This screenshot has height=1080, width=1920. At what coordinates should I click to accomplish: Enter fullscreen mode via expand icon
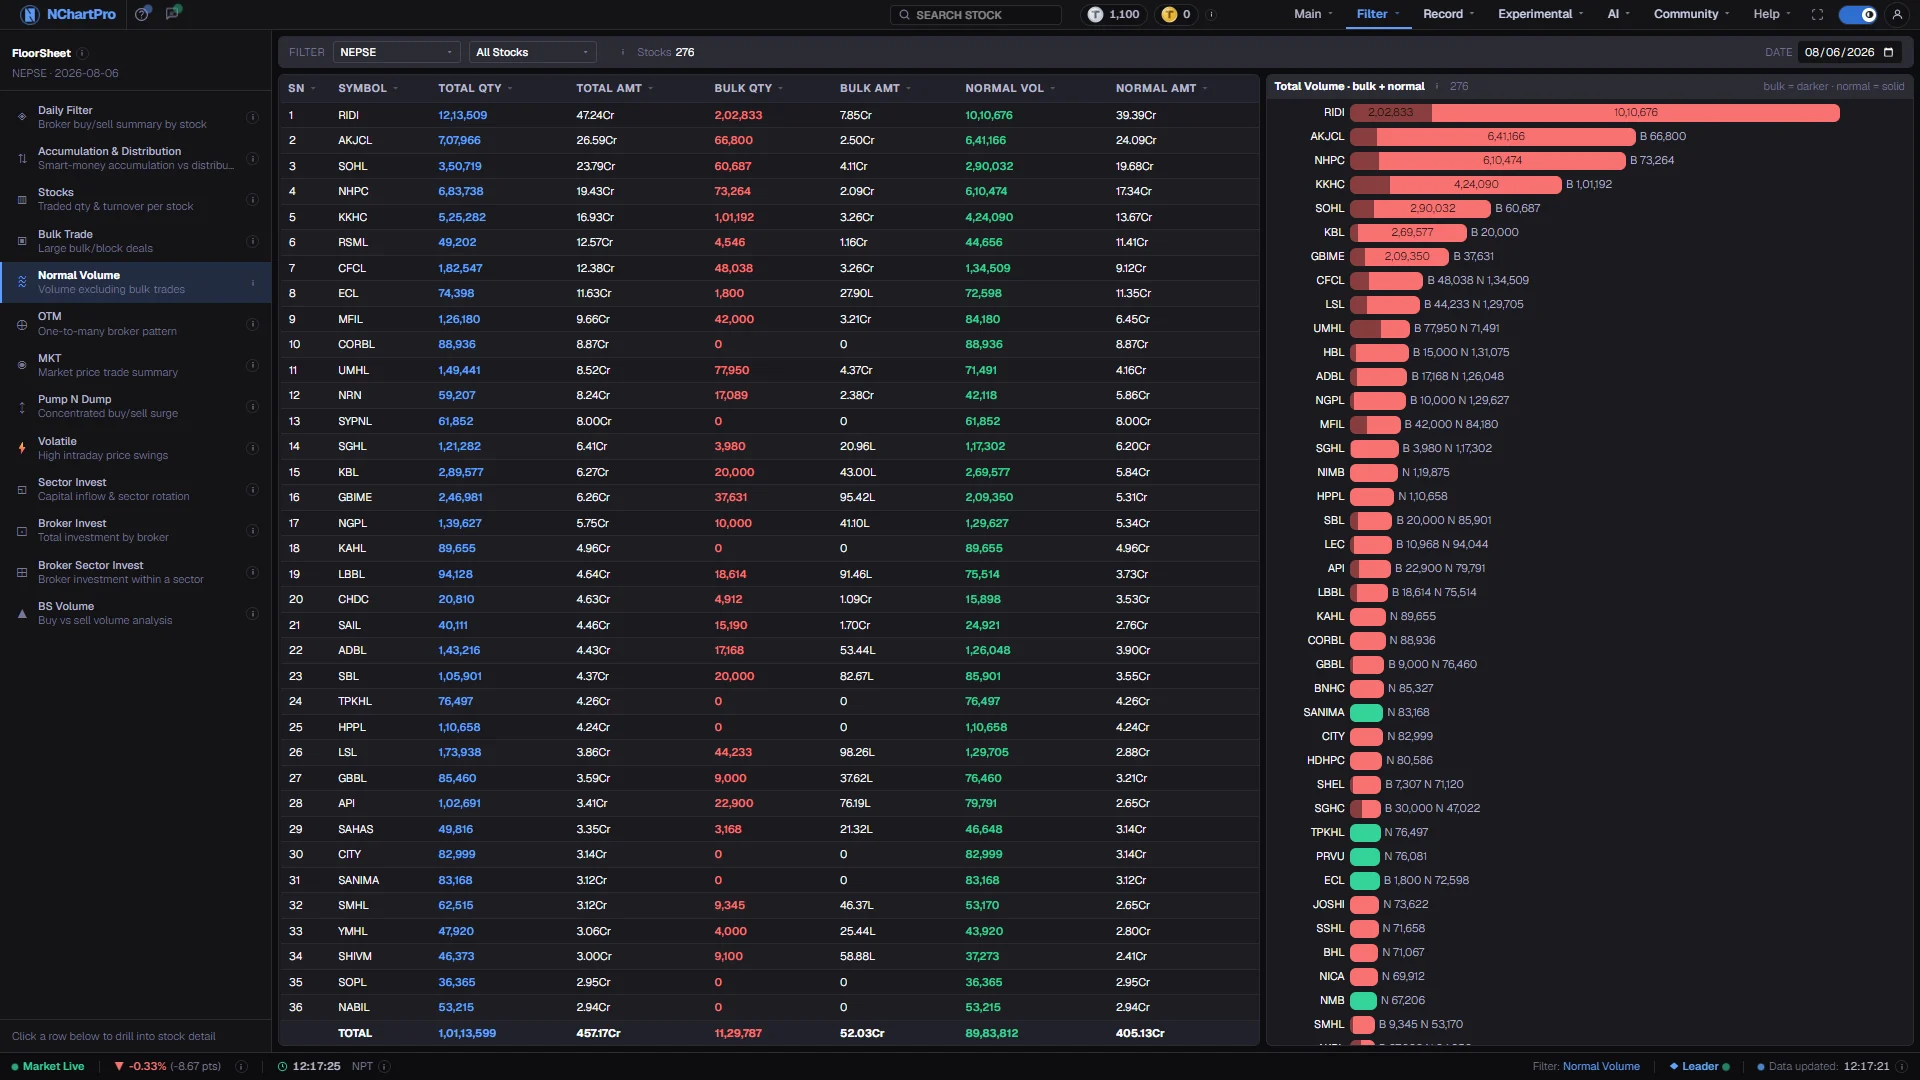pos(1817,14)
